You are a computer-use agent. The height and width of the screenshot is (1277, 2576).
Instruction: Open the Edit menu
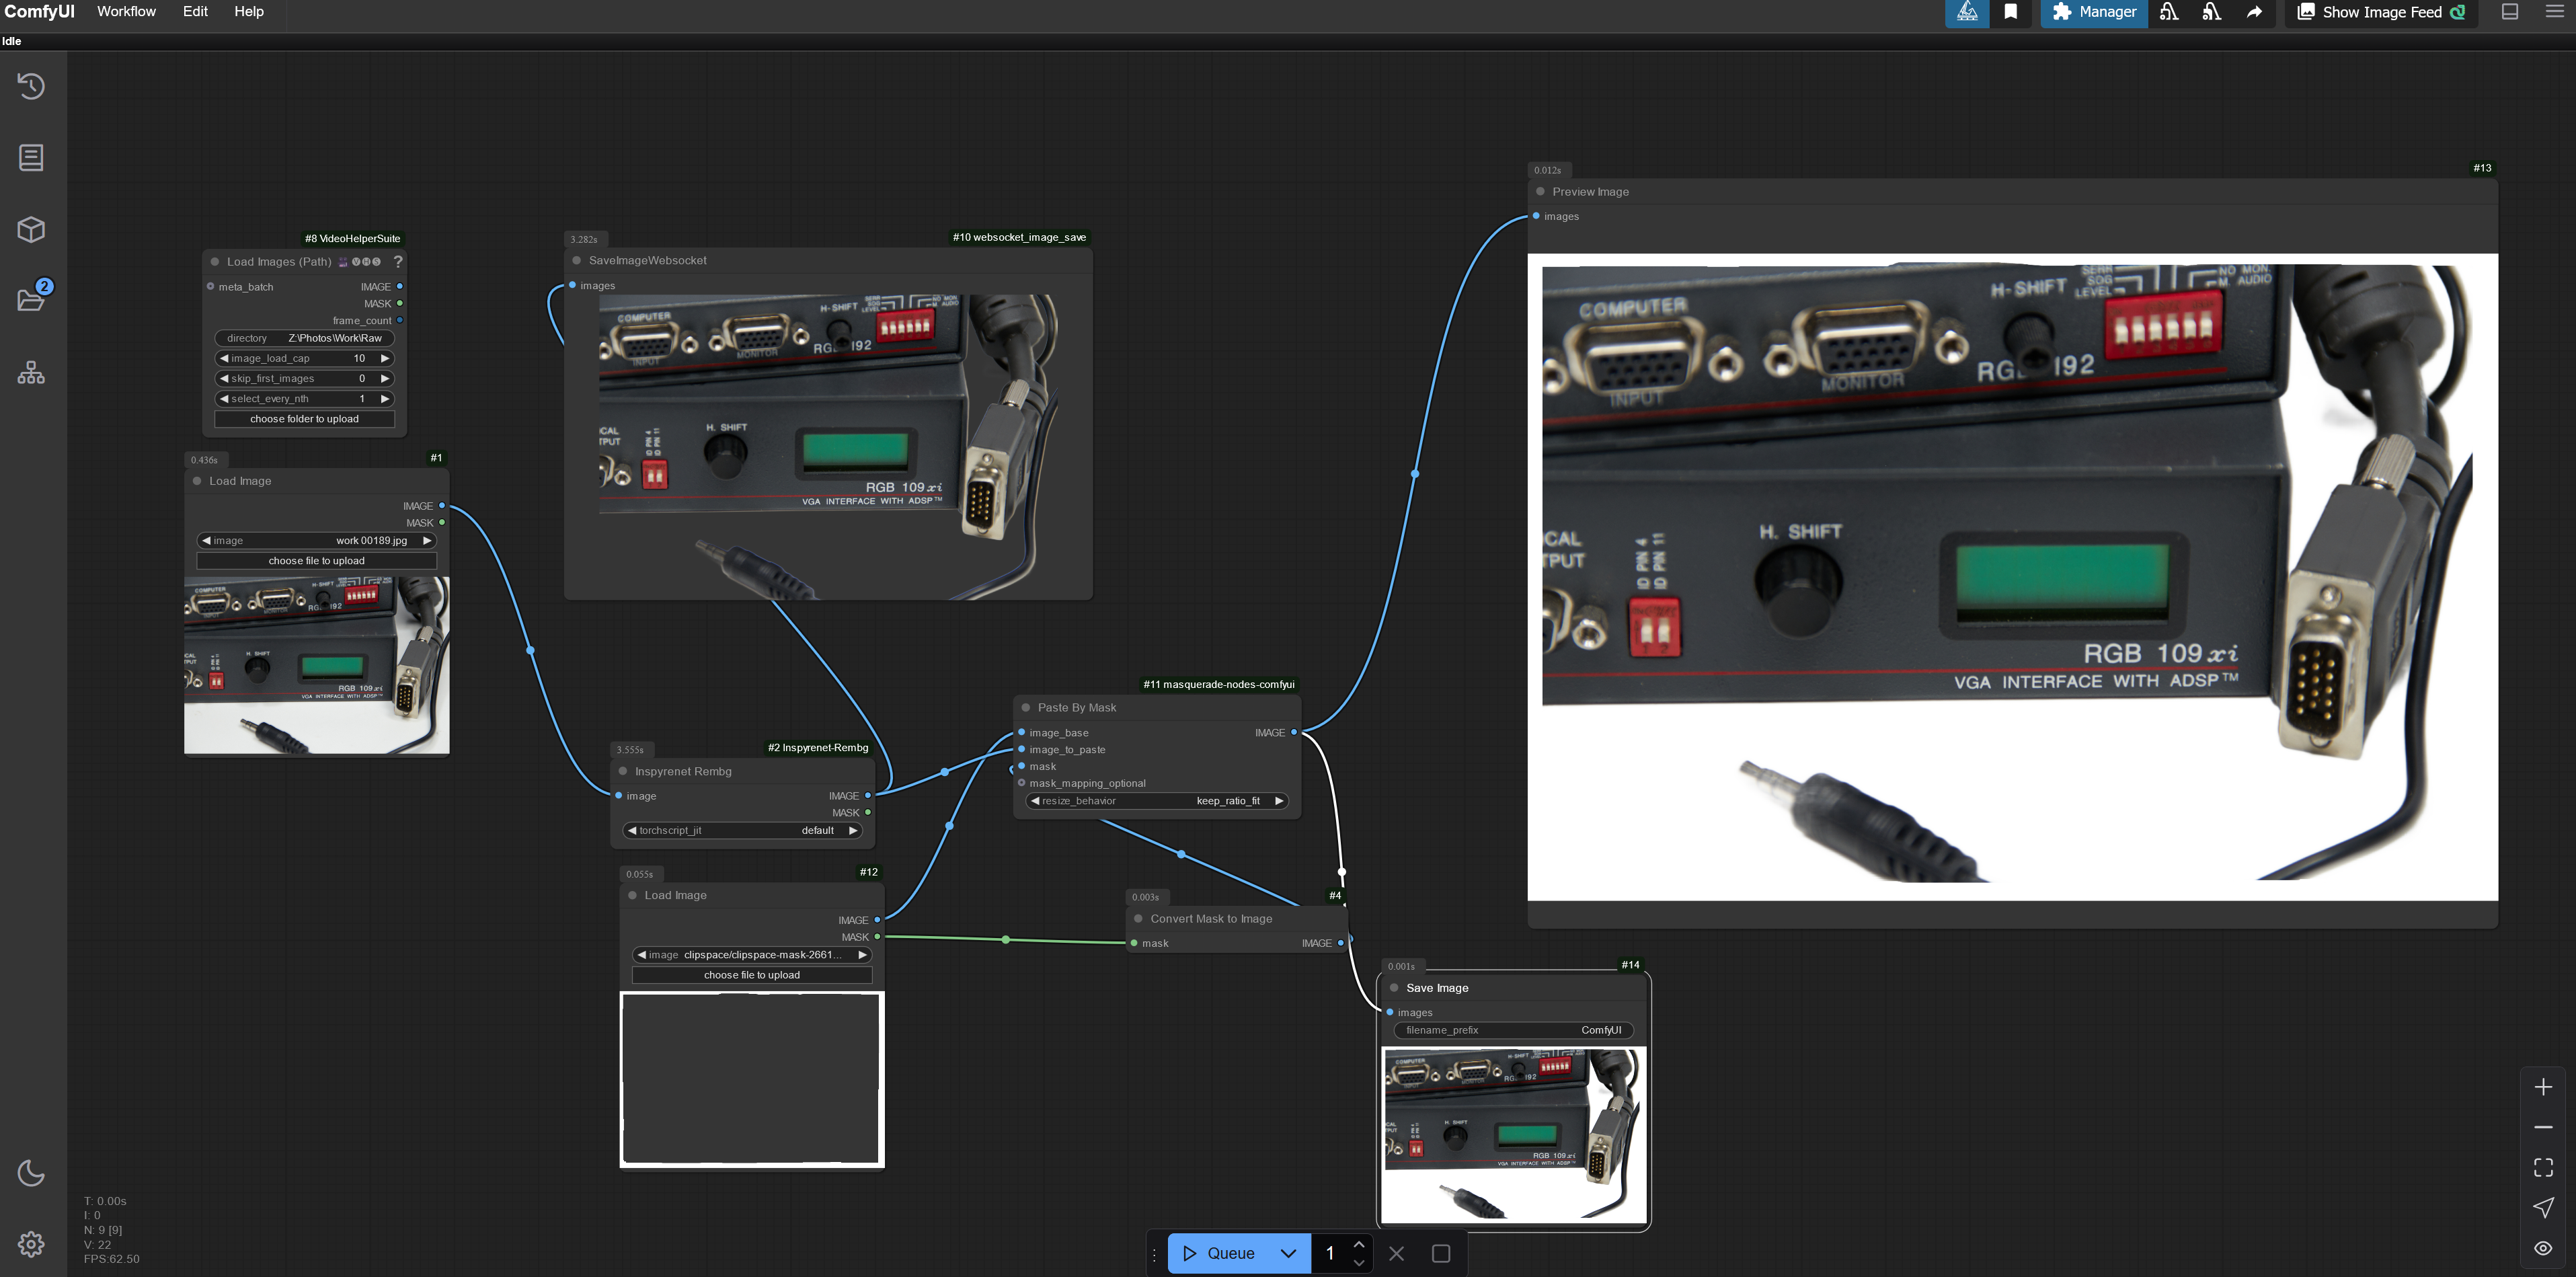coord(195,12)
